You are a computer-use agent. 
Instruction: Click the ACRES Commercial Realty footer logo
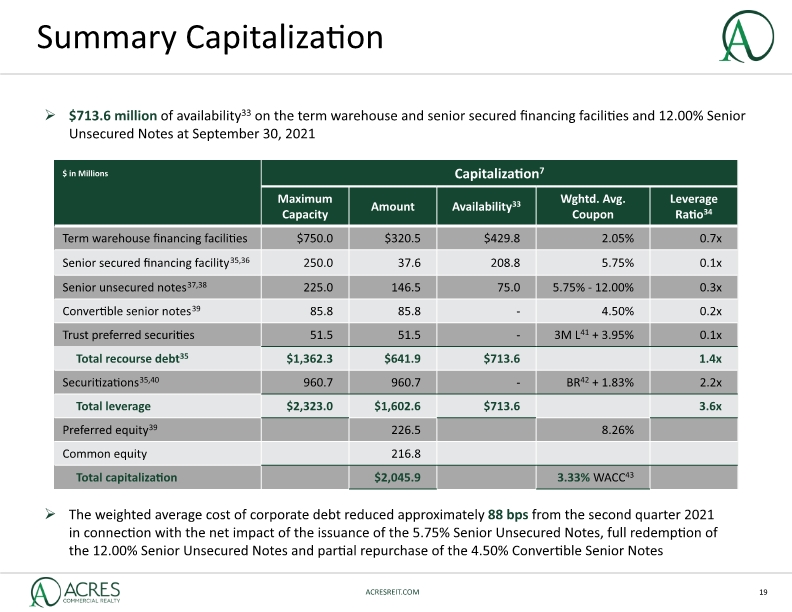[x=76, y=592]
